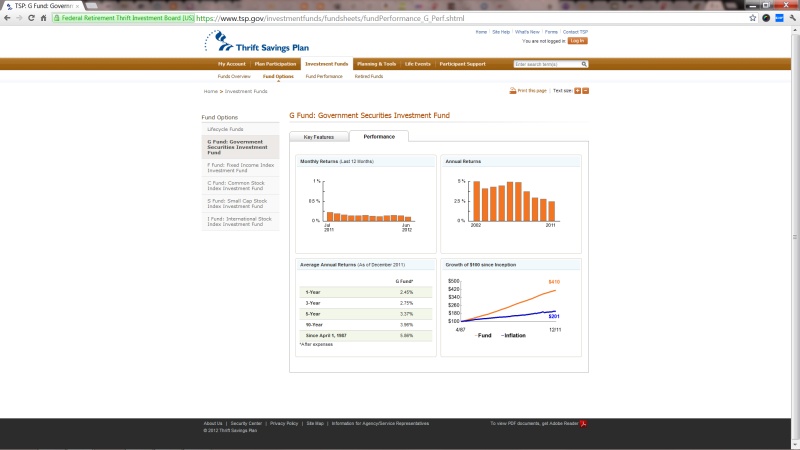Click Investment Funds in the breadcrumb
800x450 pixels.
point(246,91)
